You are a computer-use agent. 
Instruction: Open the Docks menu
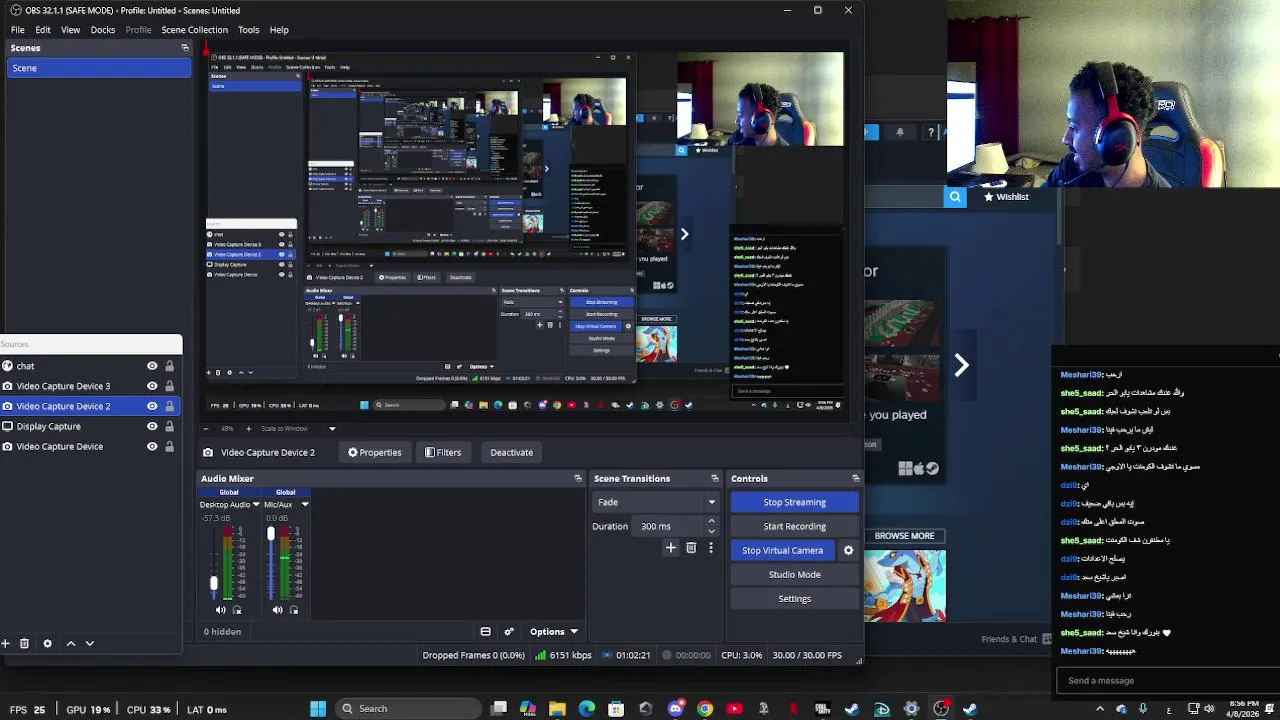103,30
